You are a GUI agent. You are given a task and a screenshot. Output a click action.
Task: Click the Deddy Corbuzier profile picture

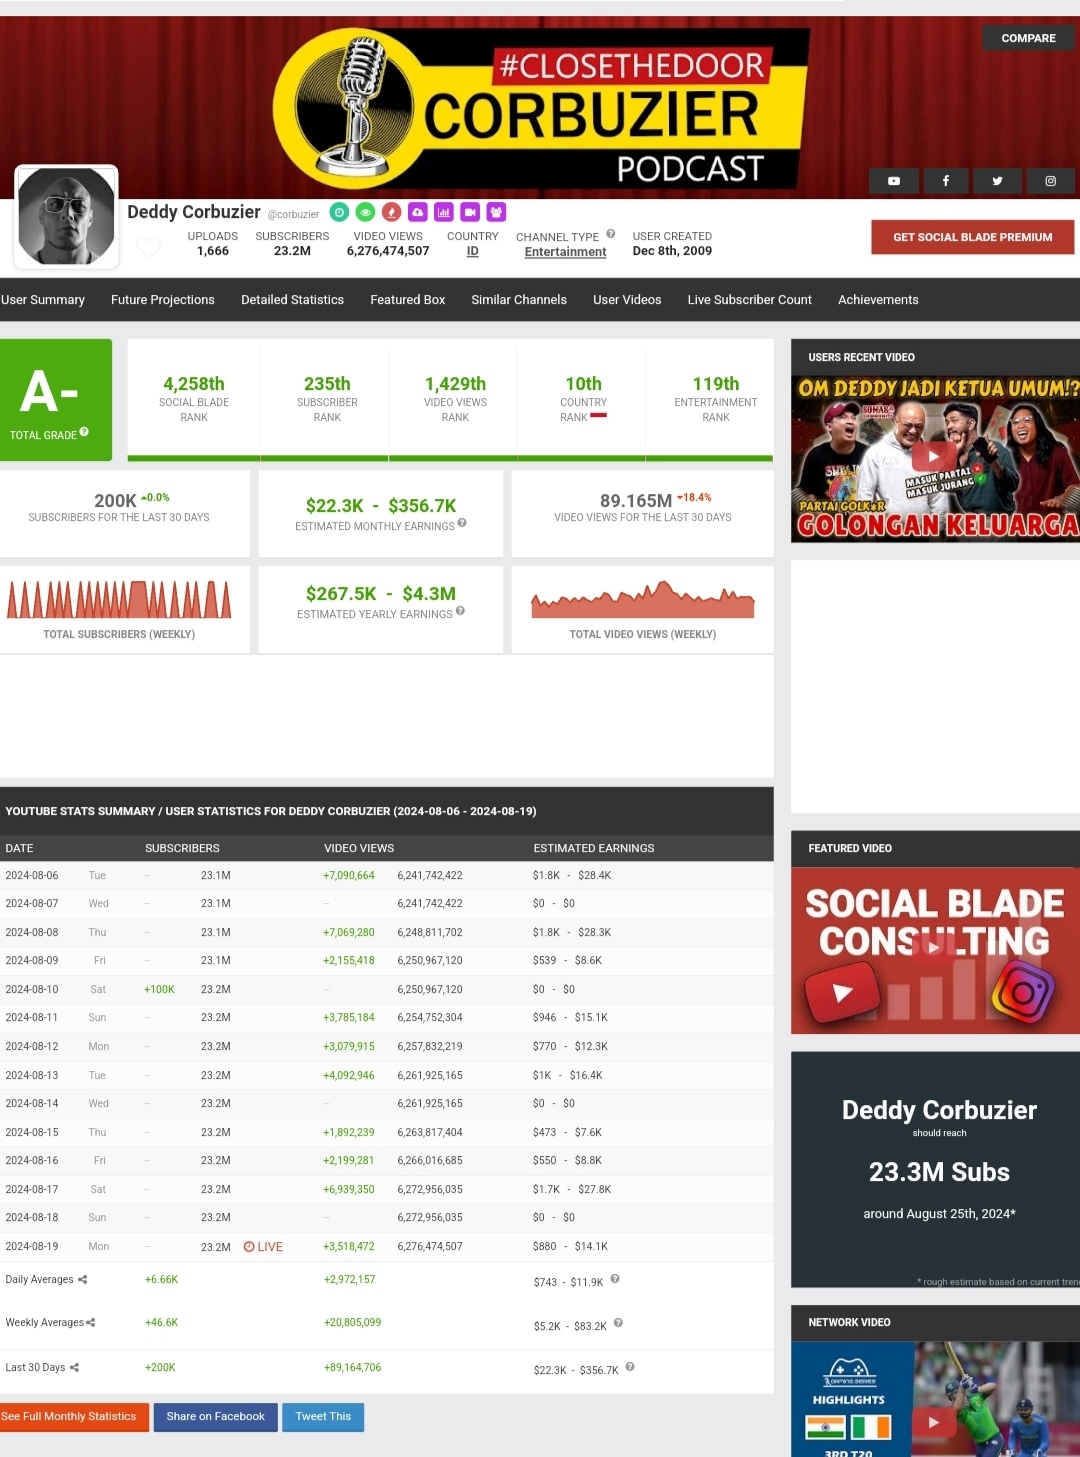pyautogui.click(x=67, y=217)
